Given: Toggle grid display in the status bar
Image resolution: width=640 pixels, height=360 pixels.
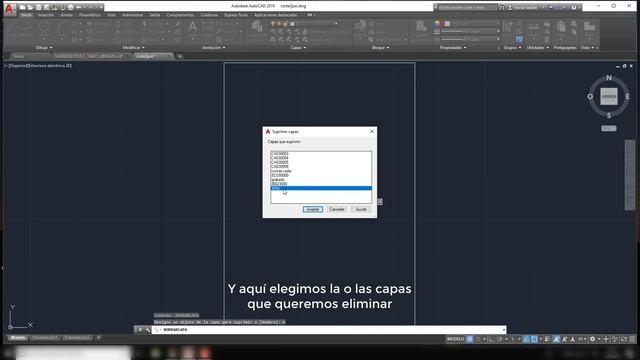Looking at the screenshot, I should click(x=470, y=339).
